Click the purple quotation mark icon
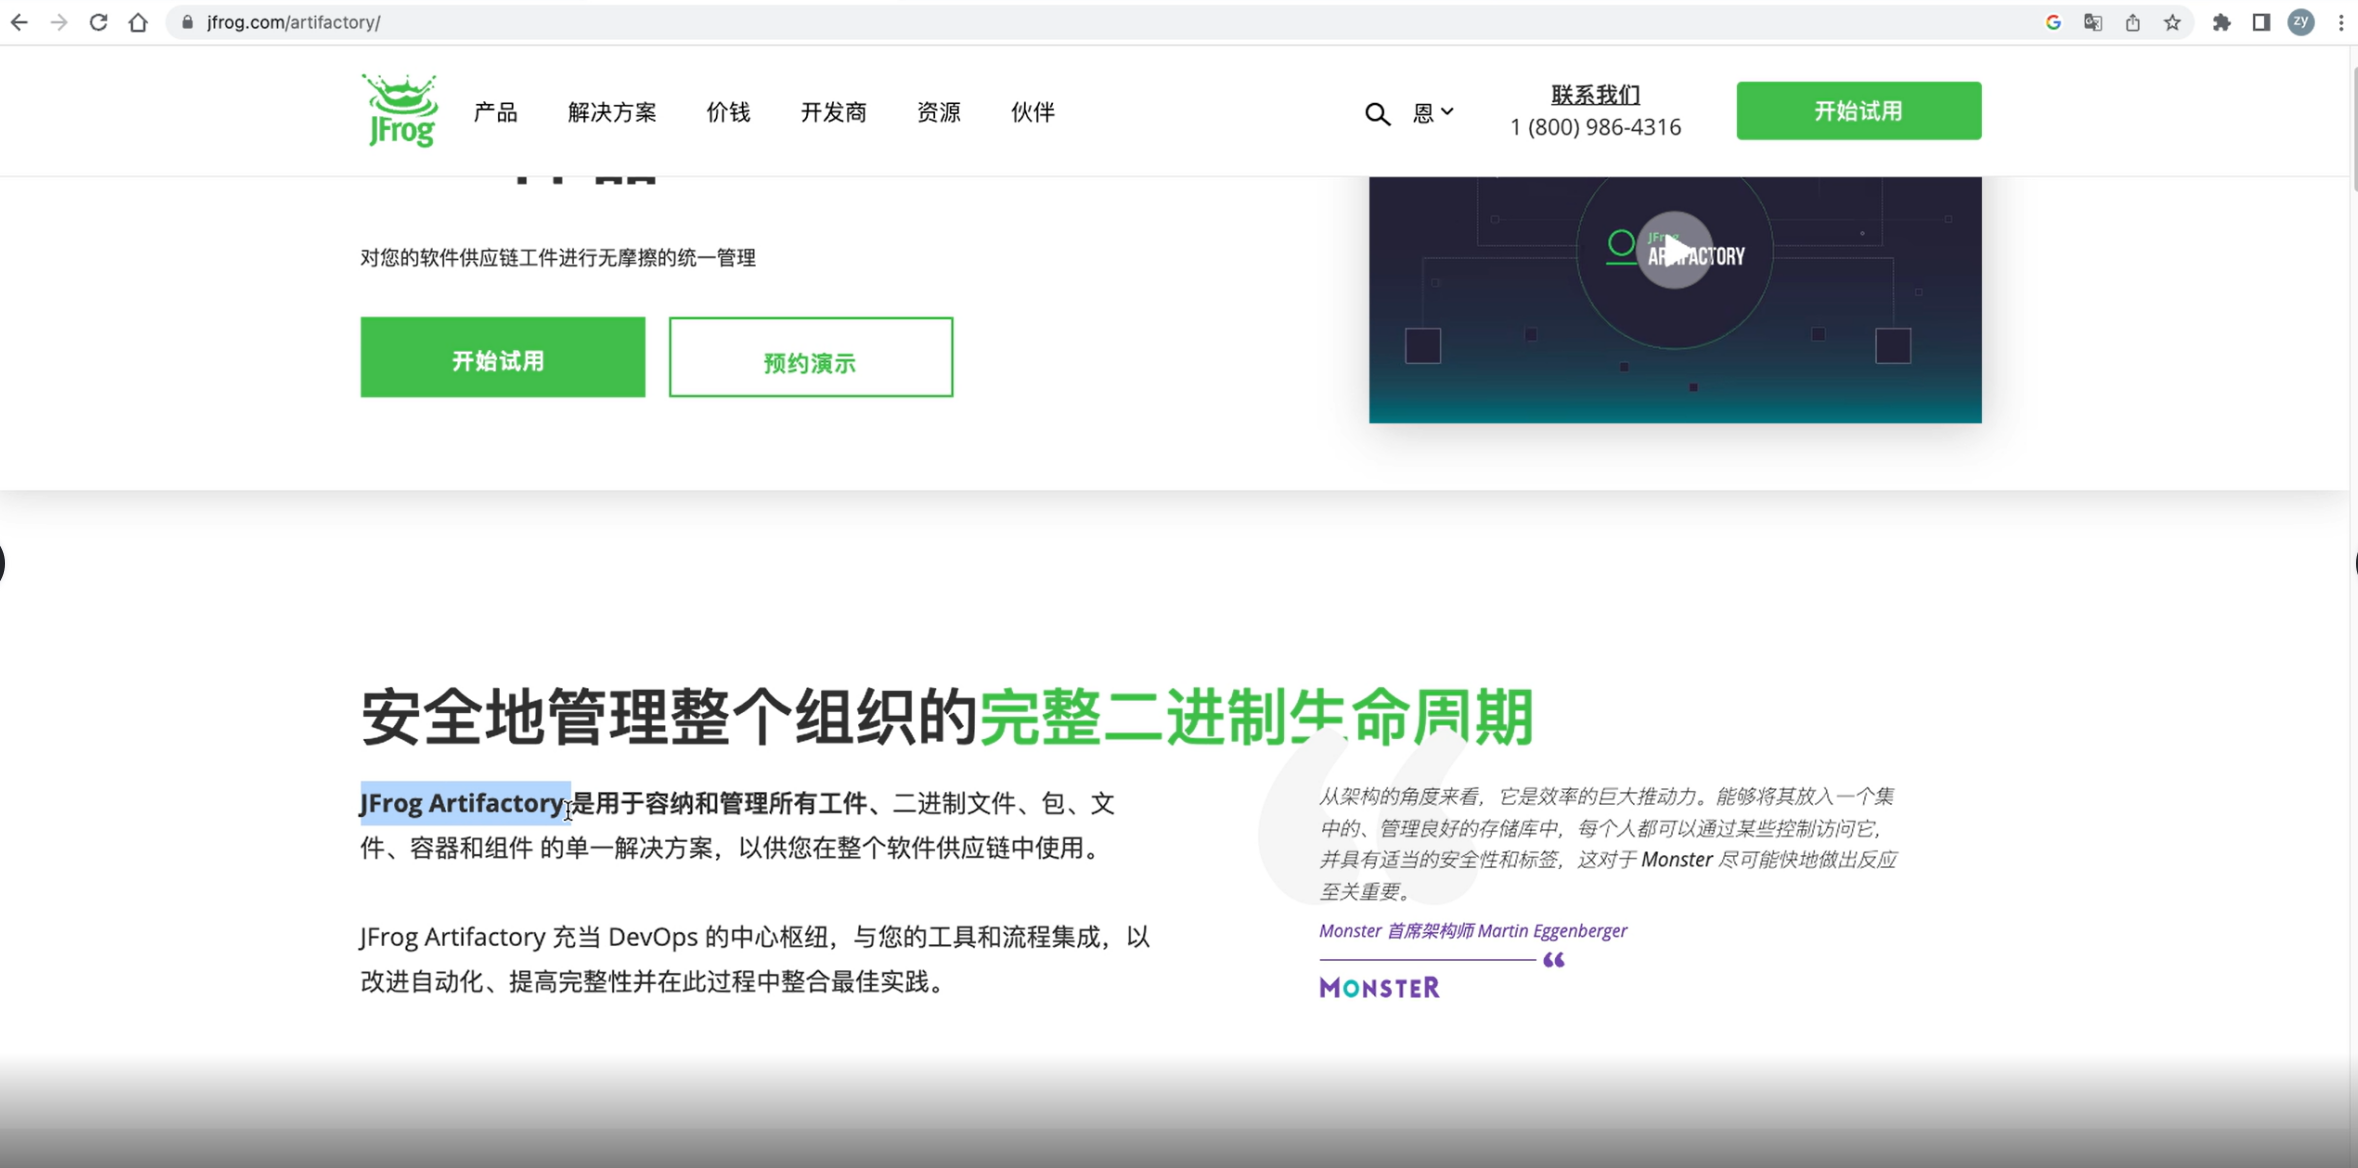2358x1168 pixels. [1553, 960]
